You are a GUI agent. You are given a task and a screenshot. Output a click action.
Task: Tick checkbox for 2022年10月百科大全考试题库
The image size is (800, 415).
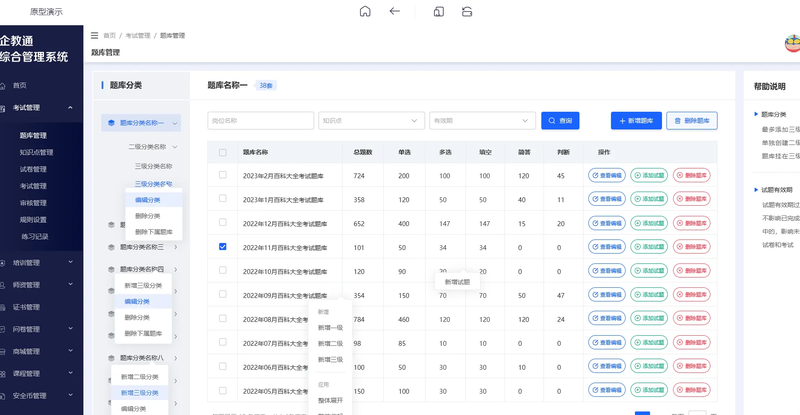(x=222, y=270)
